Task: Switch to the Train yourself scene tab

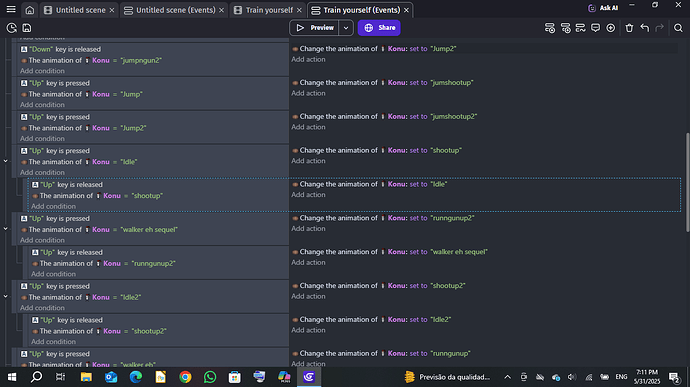Action: coord(268,10)
